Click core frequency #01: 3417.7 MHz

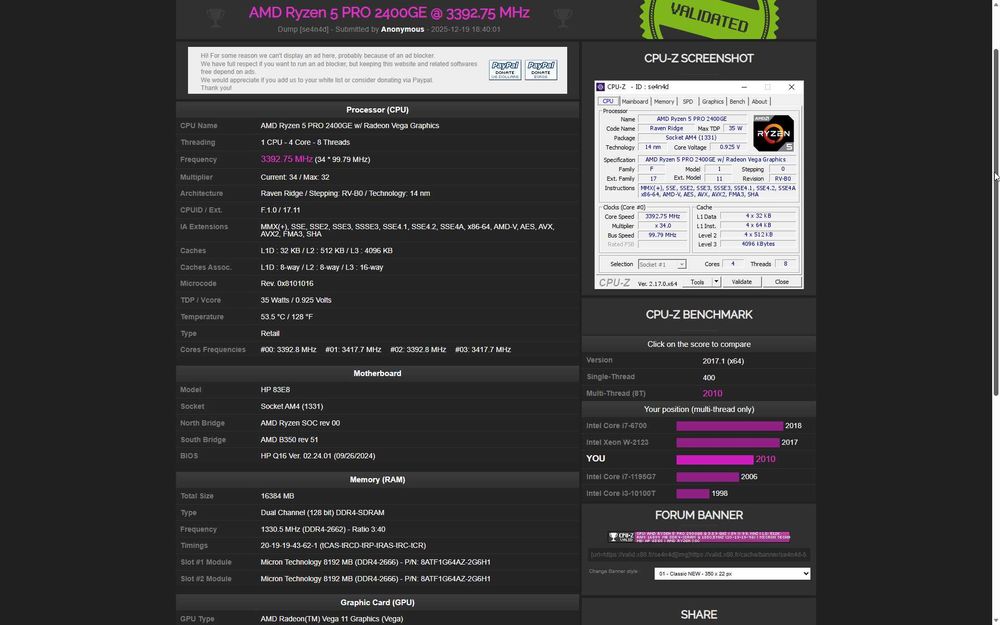click(353, 350)
